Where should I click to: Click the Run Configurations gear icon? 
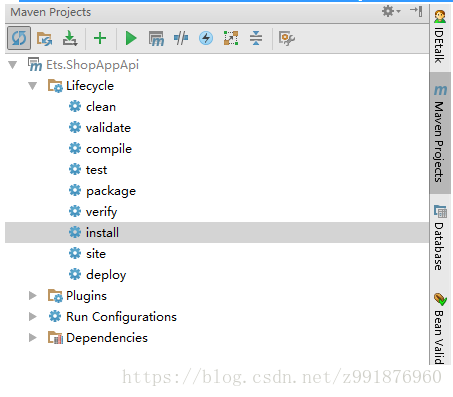coord(55,316)
